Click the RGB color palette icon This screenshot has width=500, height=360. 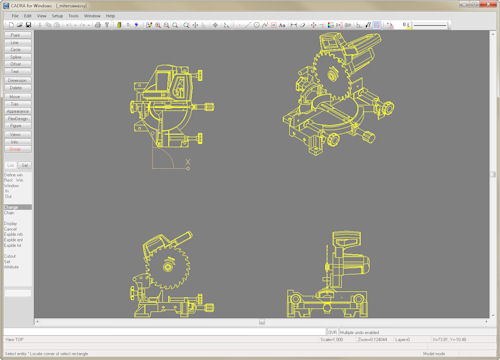pos(330,25)
